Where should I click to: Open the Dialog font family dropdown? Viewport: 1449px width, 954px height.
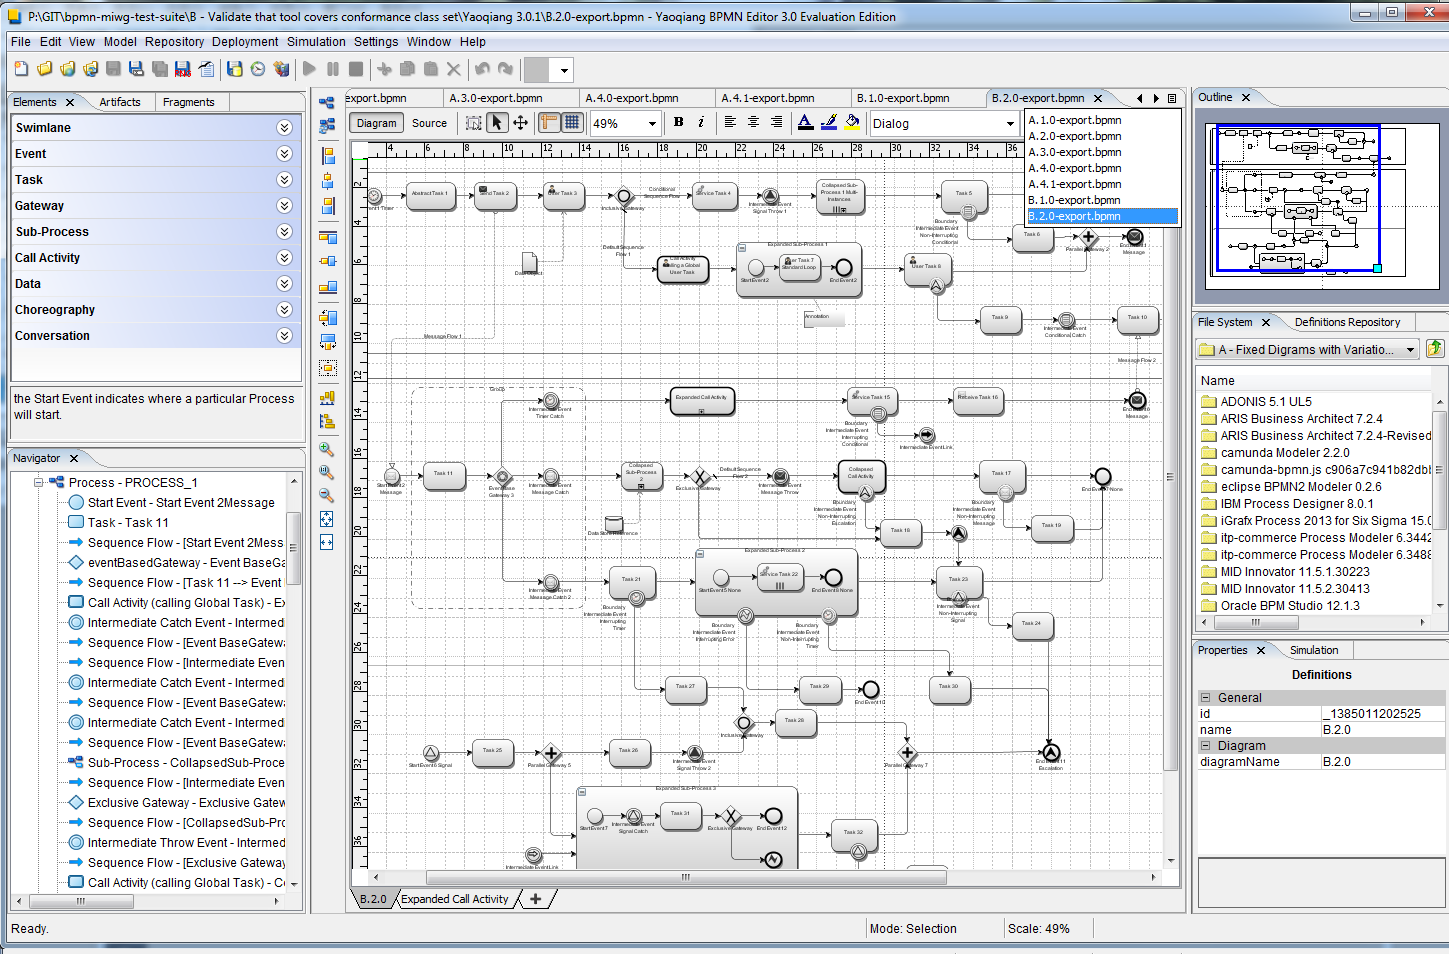pos(1010,124)
